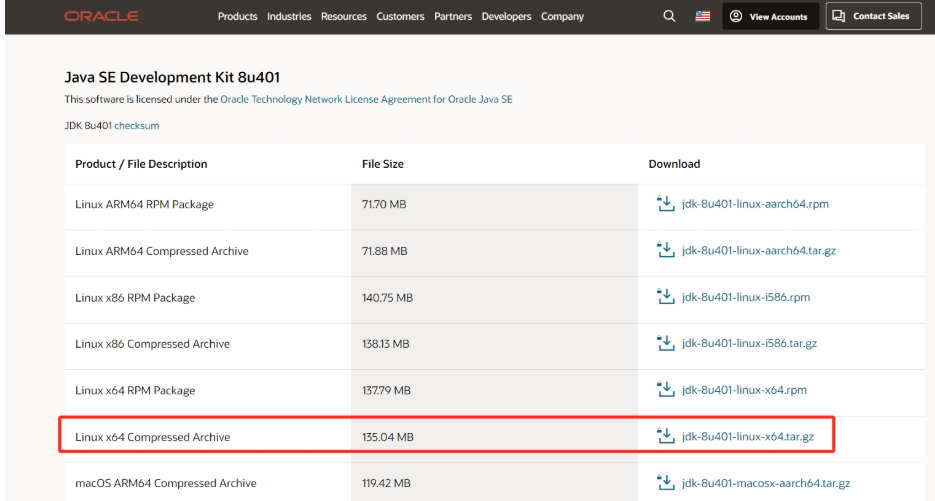Open the Customers menu
The width and height of the screenshot is (935, 501).
click(x=400, y=17)
